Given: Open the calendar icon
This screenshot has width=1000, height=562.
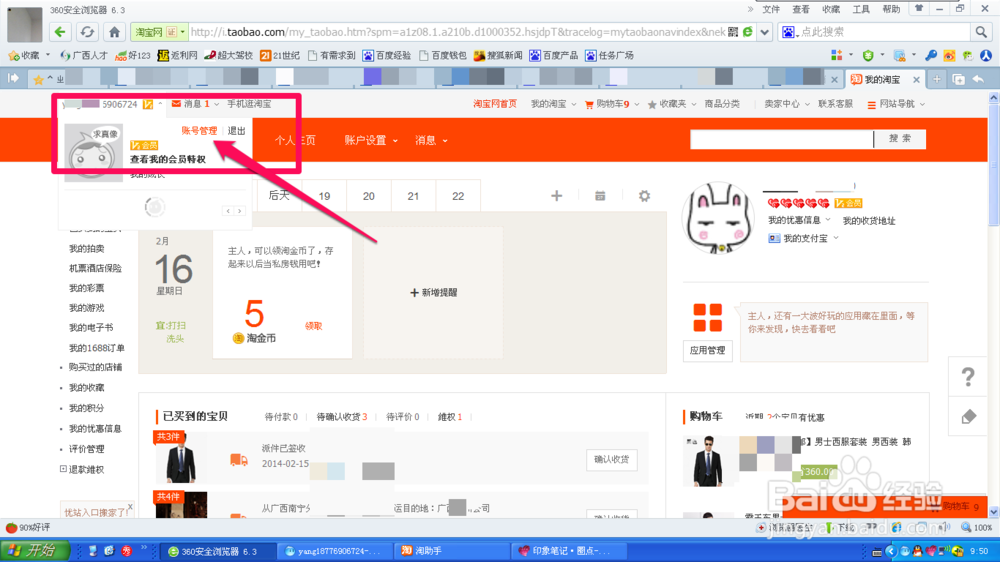Looking at the screenshot, I should (600, 196).
